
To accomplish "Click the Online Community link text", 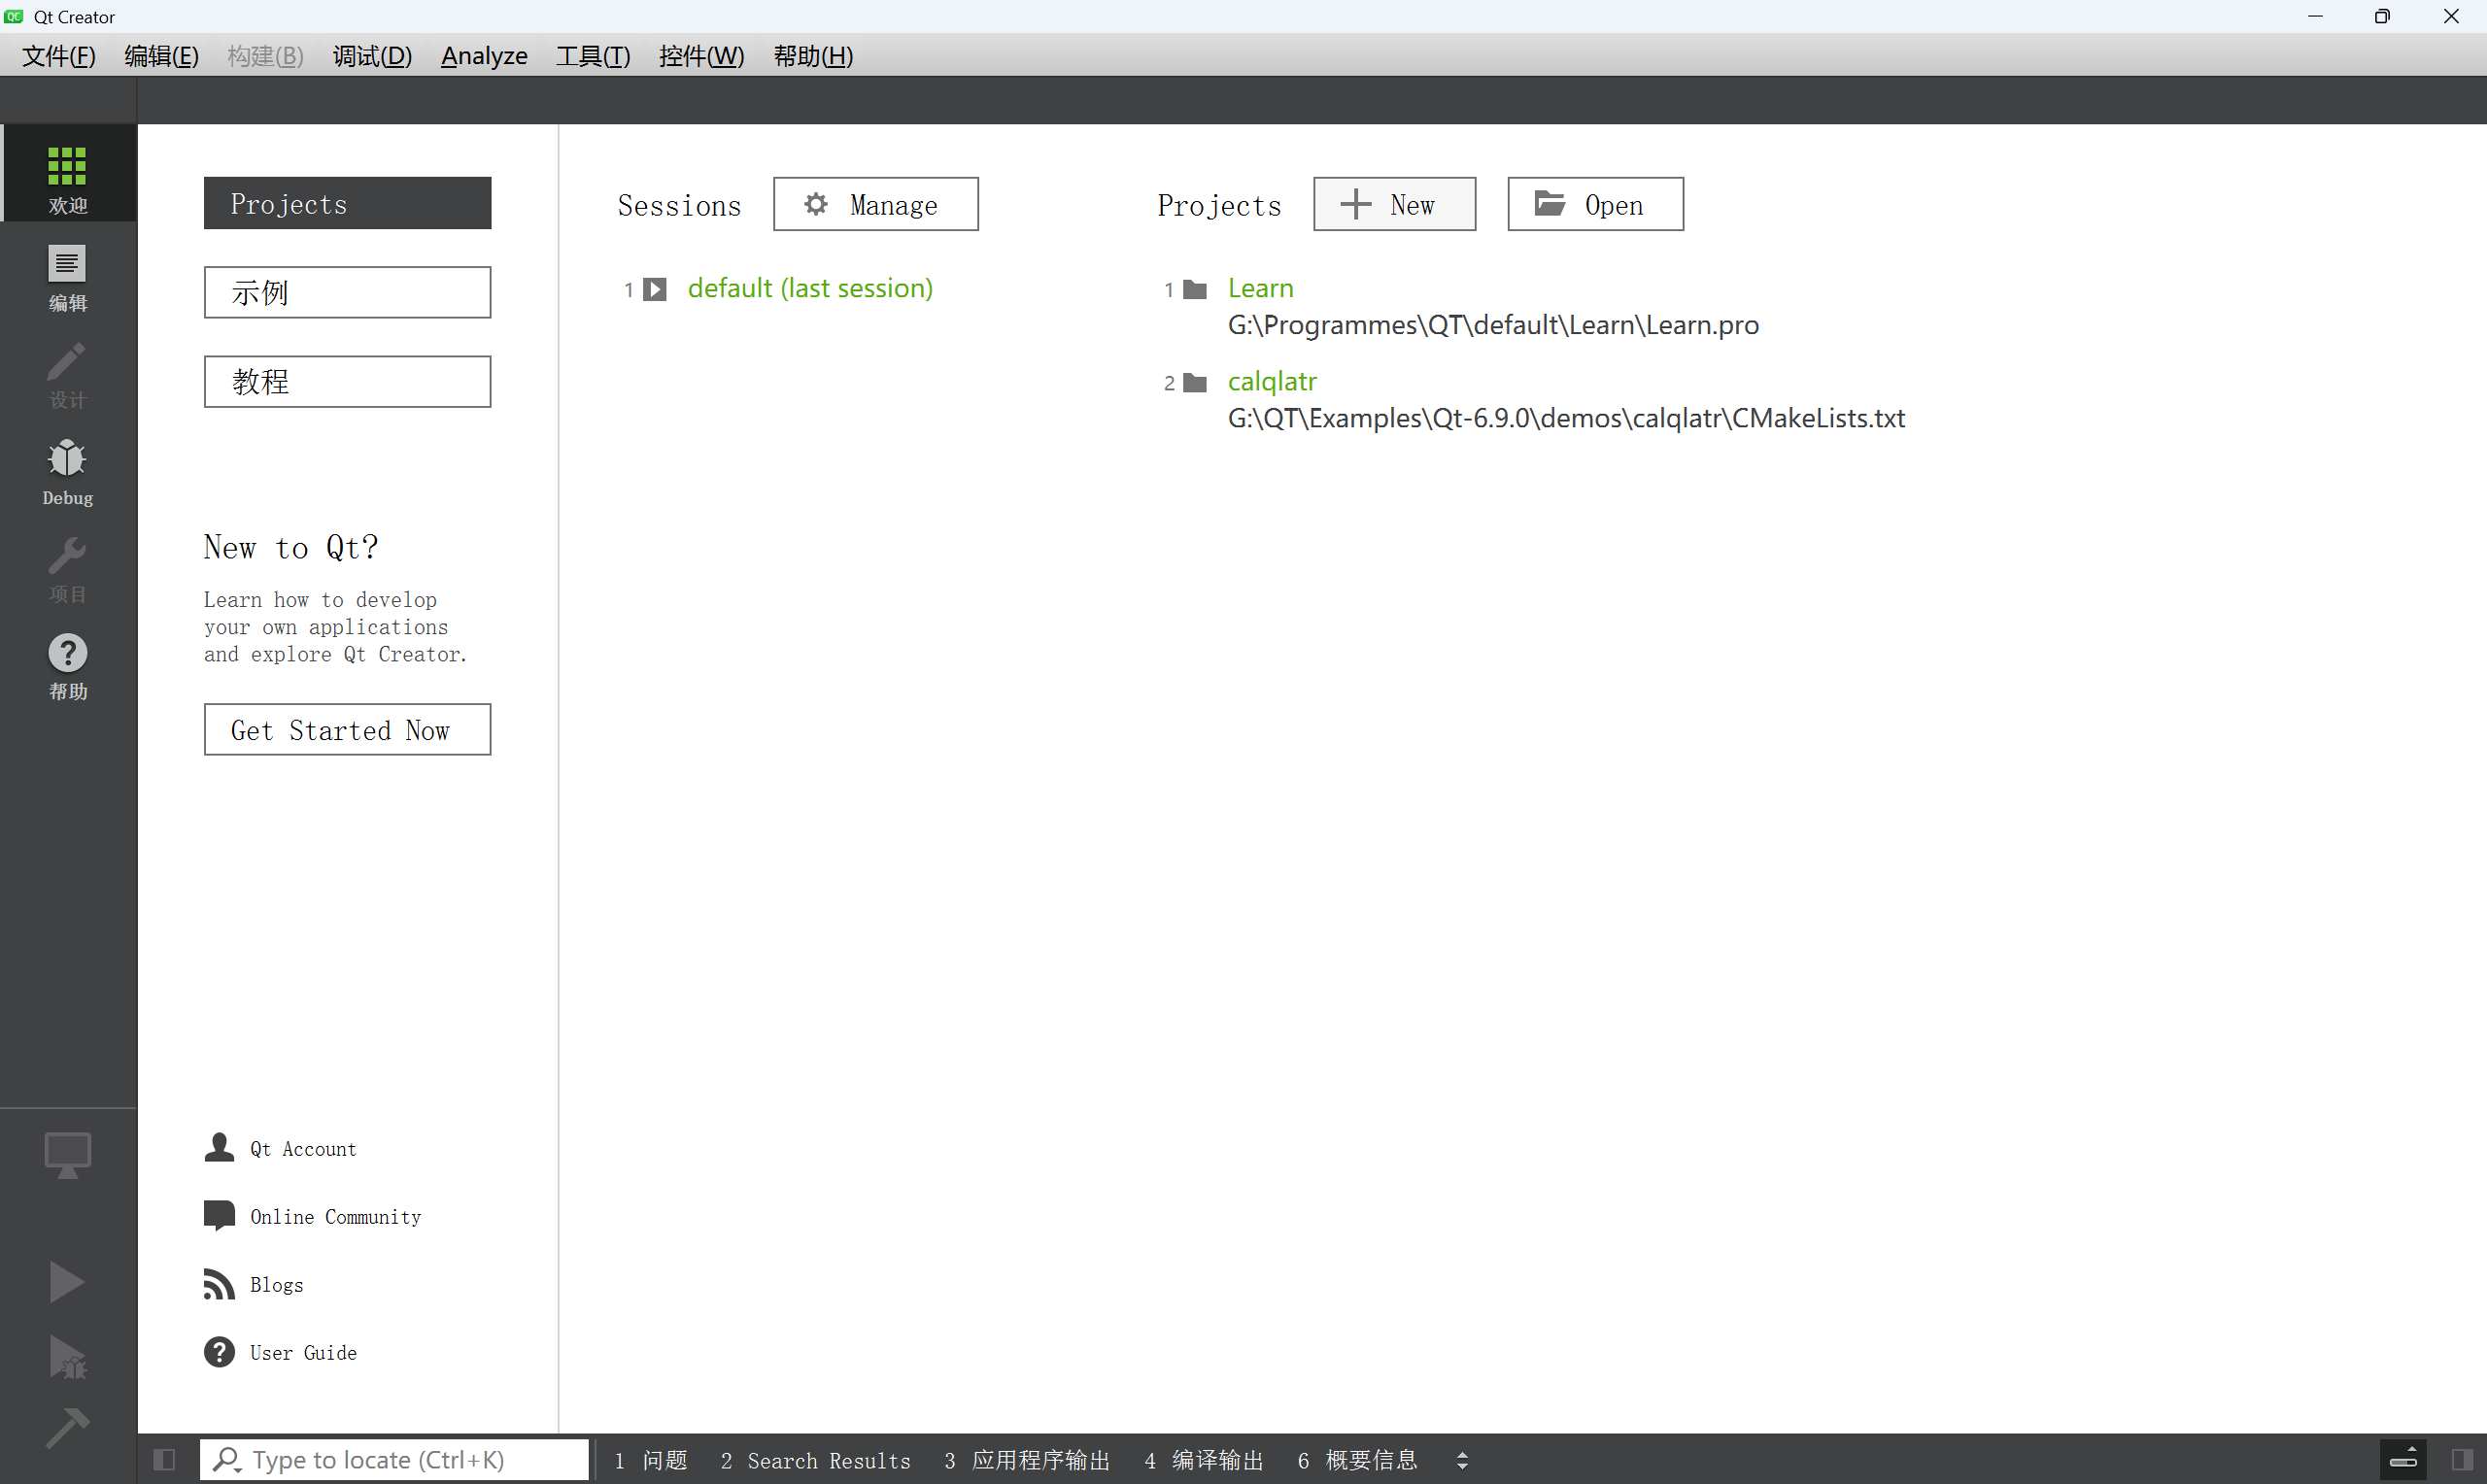I will (335, 1217).
